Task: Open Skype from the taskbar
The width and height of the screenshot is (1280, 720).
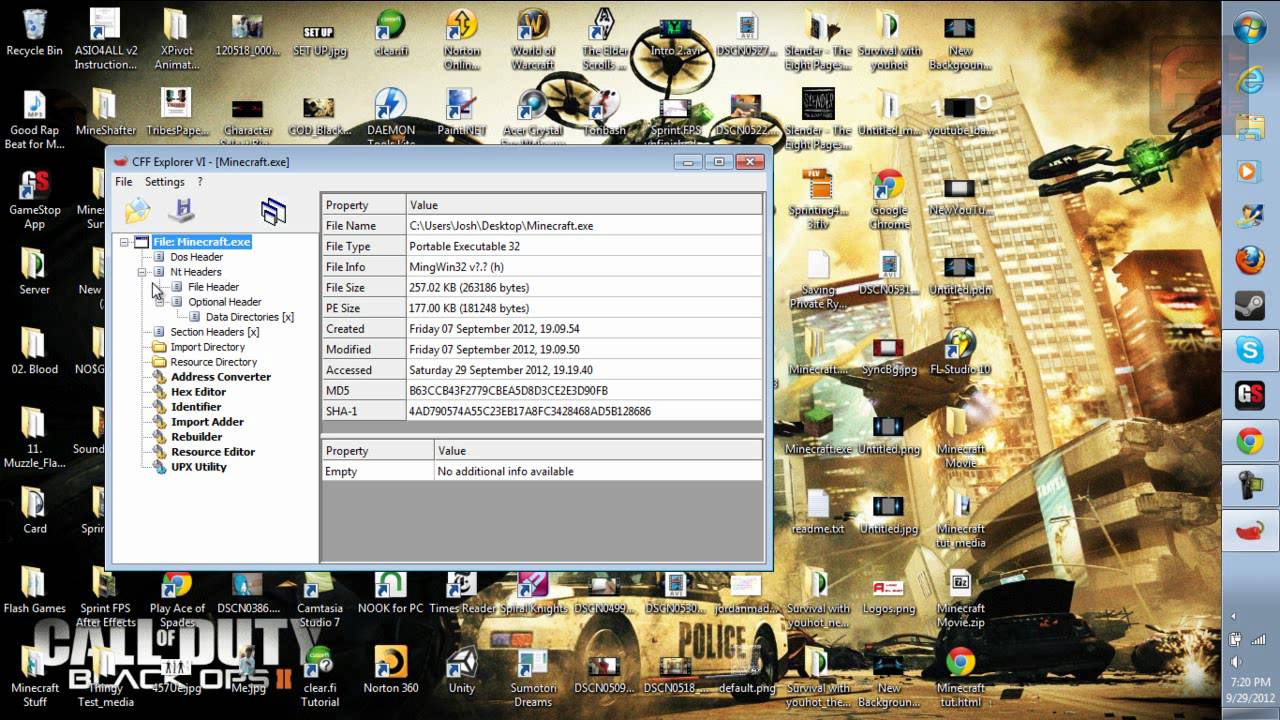Action: [x=1250, y=350]
